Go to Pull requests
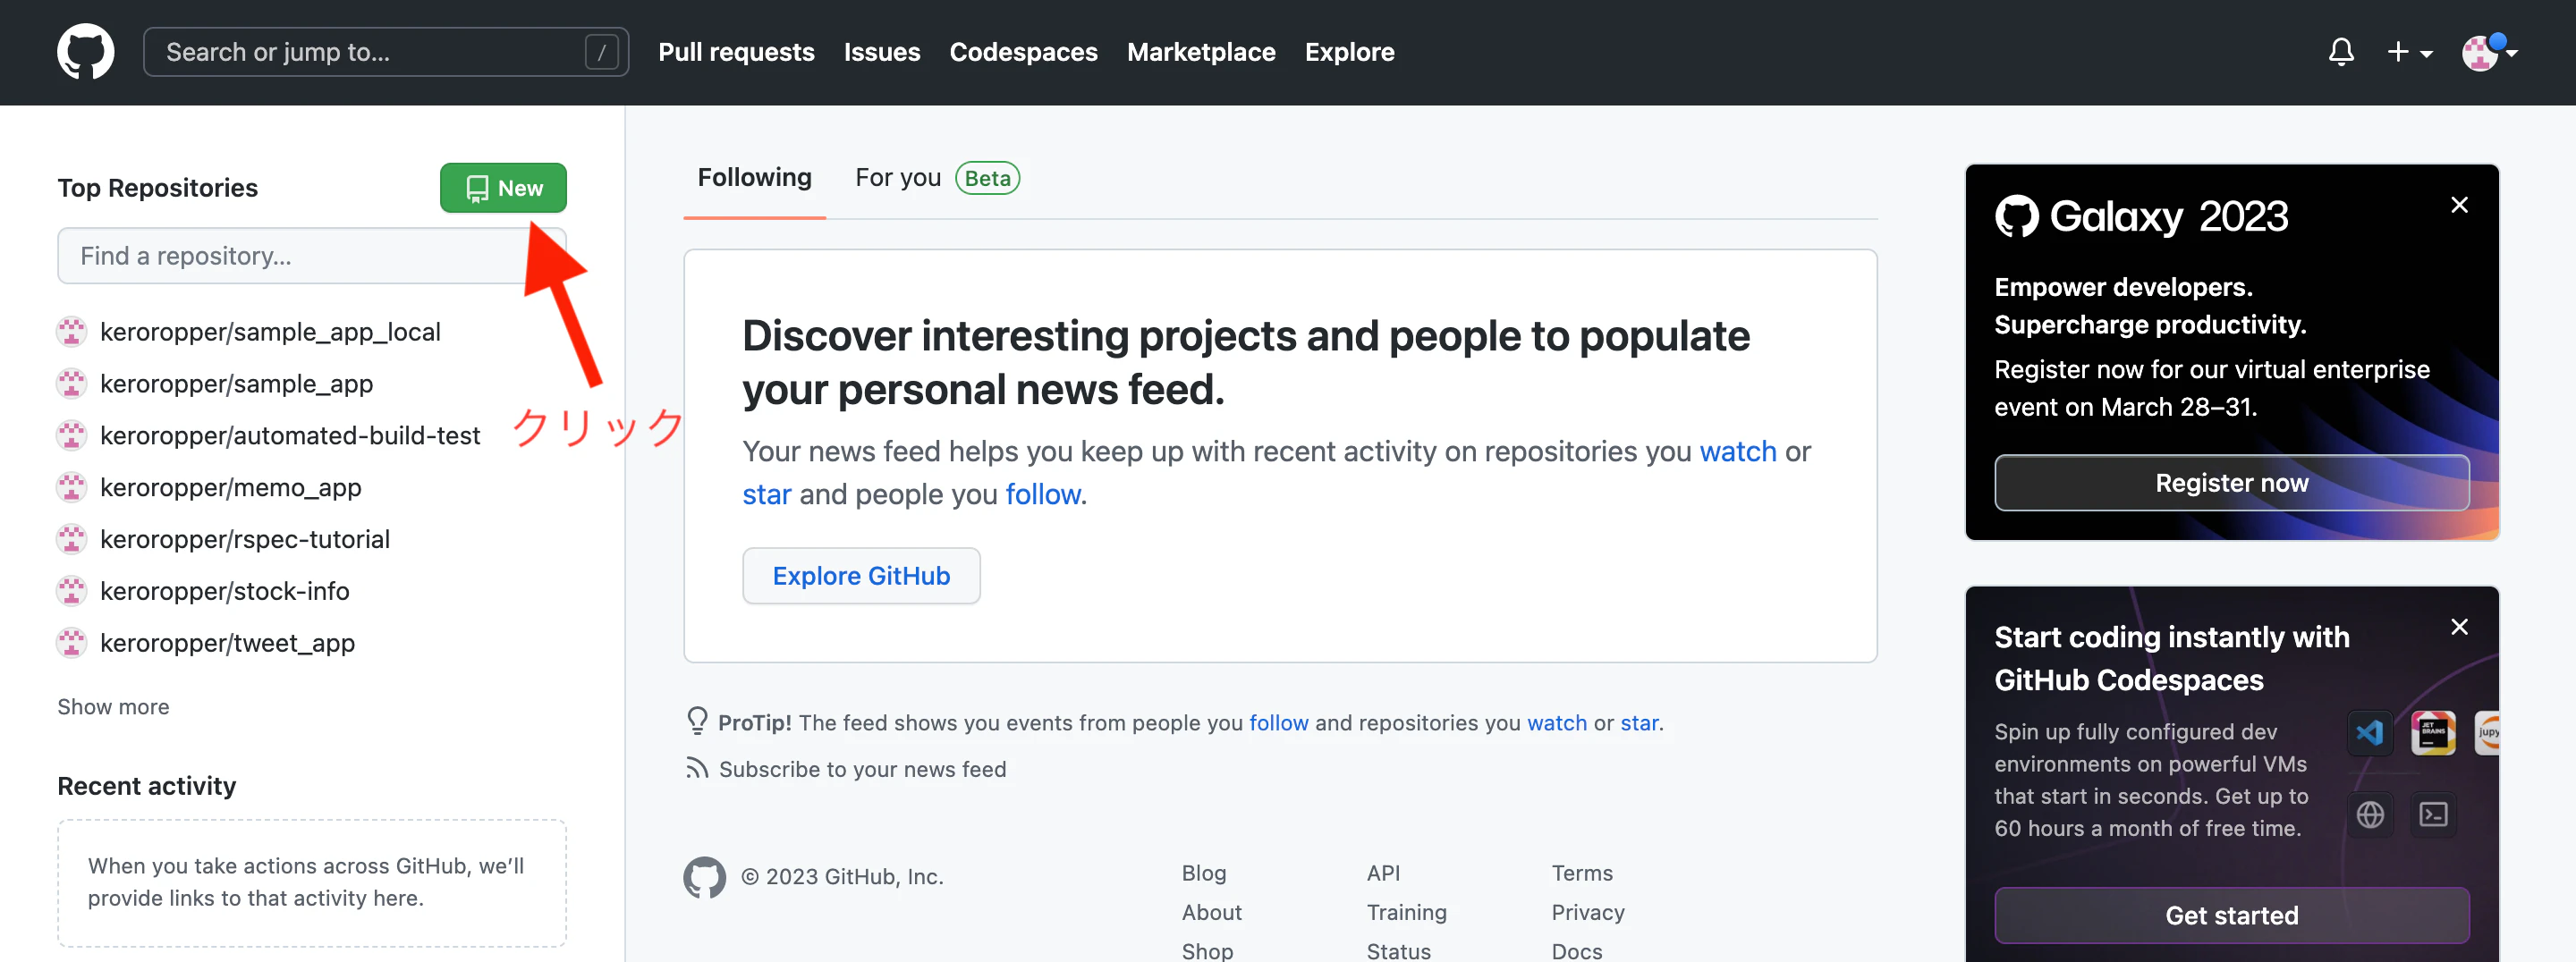Viewport: 2576px width, 962px height. coord(736,52)
